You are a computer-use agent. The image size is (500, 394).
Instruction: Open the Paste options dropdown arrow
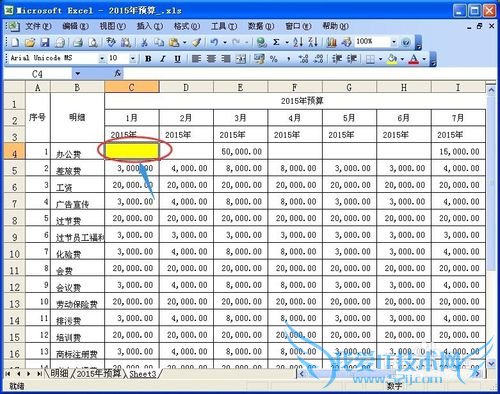[x=184, y=42]
